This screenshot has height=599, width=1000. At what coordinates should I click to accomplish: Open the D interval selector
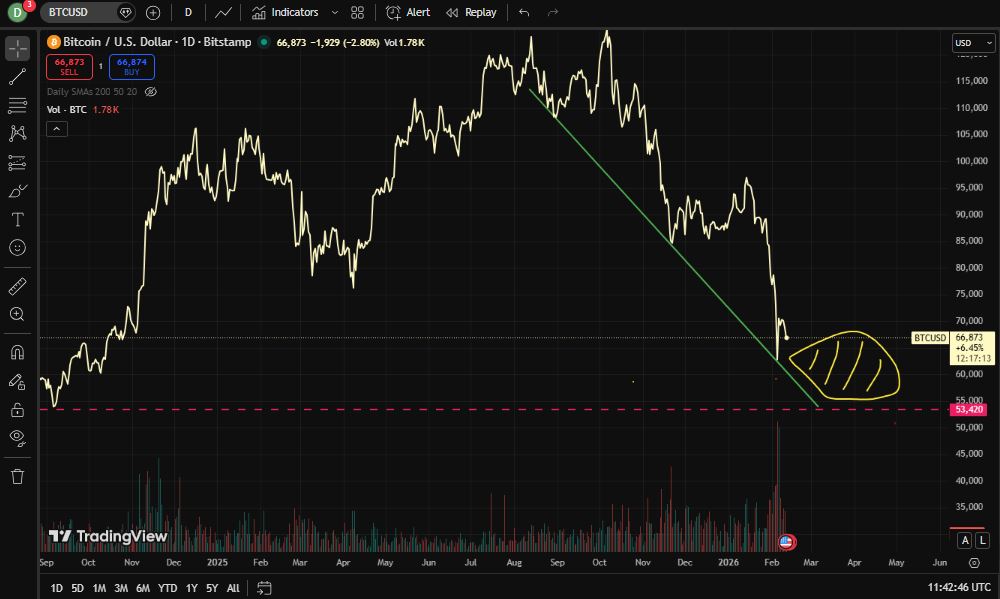tap(188, 12)
